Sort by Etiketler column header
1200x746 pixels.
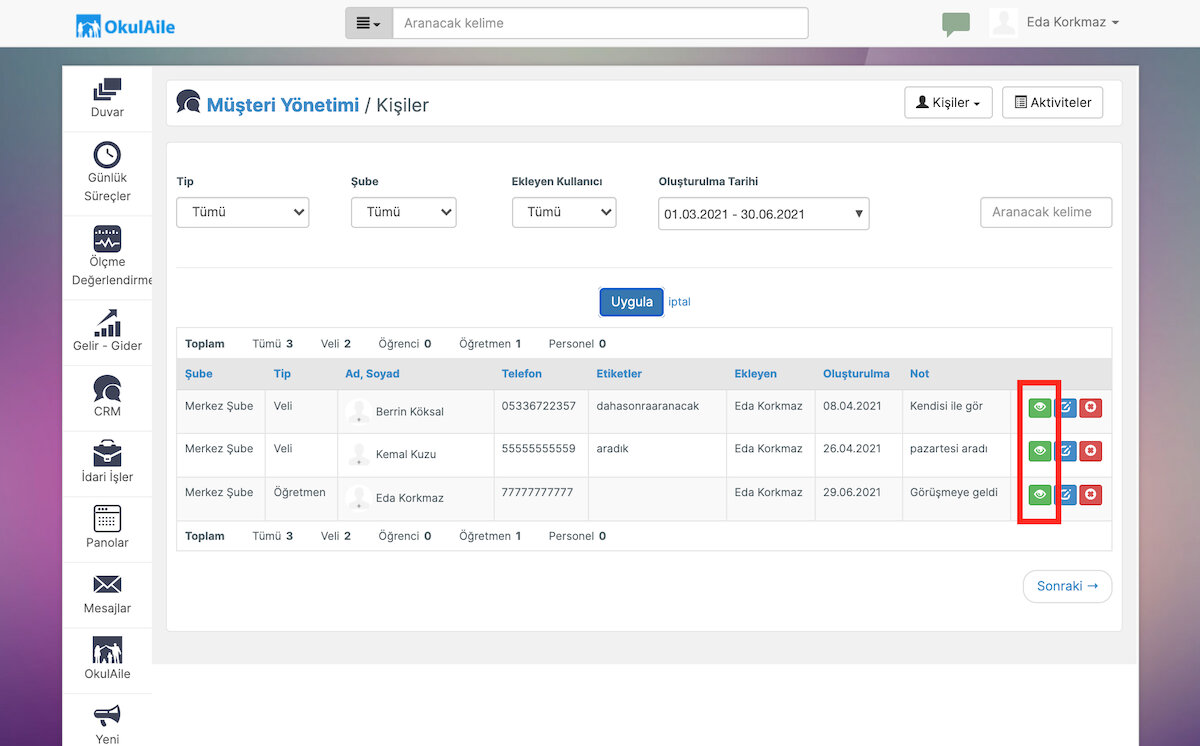tap(619, 374)
